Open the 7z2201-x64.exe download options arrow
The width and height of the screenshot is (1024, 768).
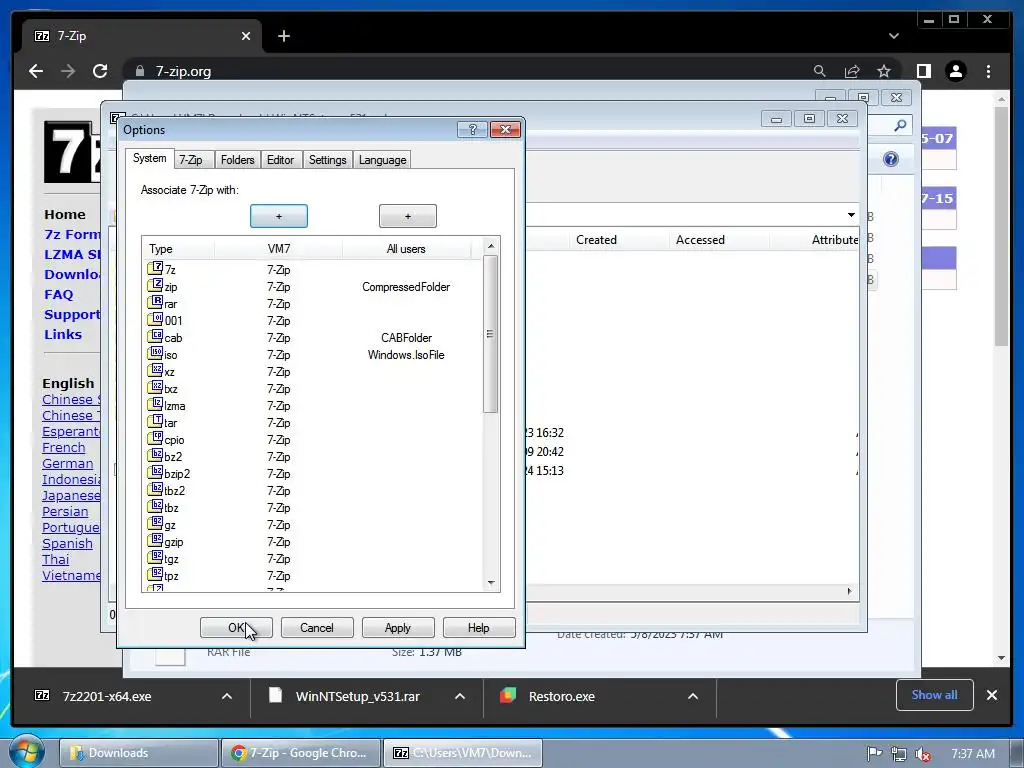(x=227, y=696)
